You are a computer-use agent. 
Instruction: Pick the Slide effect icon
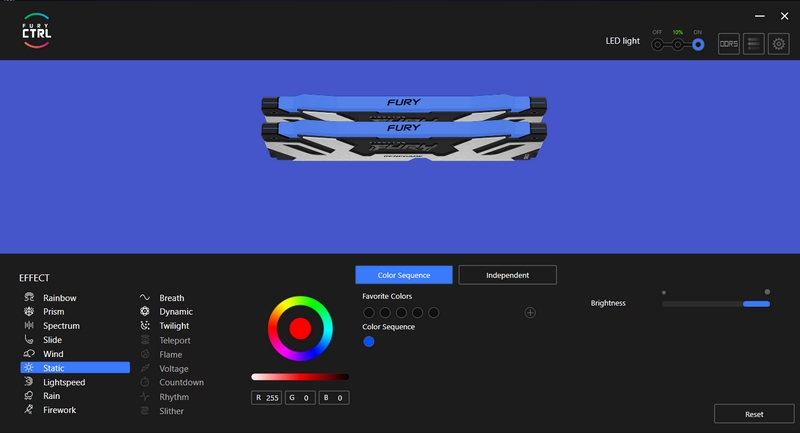[x=29, y=340]
